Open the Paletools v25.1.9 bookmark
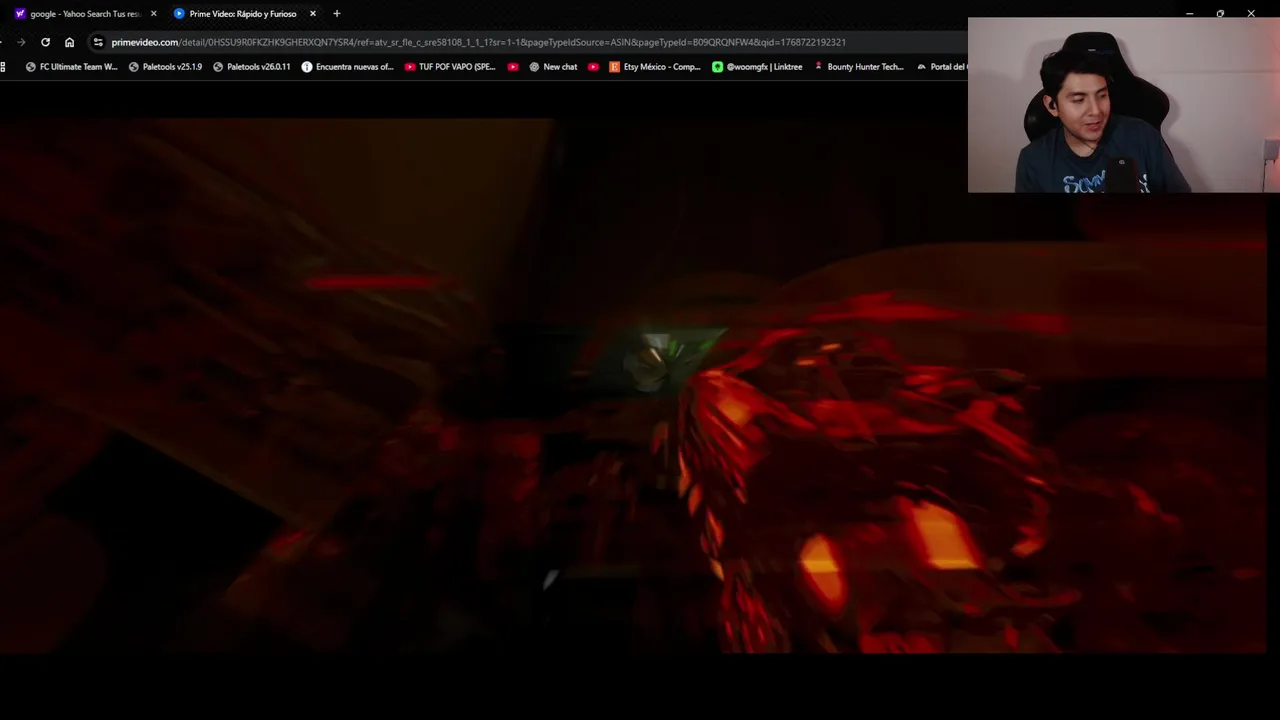1280x720 pixels. click(x=165, y=67)
